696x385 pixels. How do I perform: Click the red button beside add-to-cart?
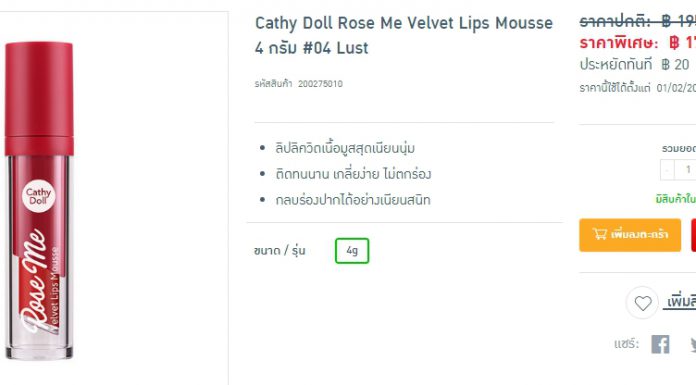coord(693,235)
